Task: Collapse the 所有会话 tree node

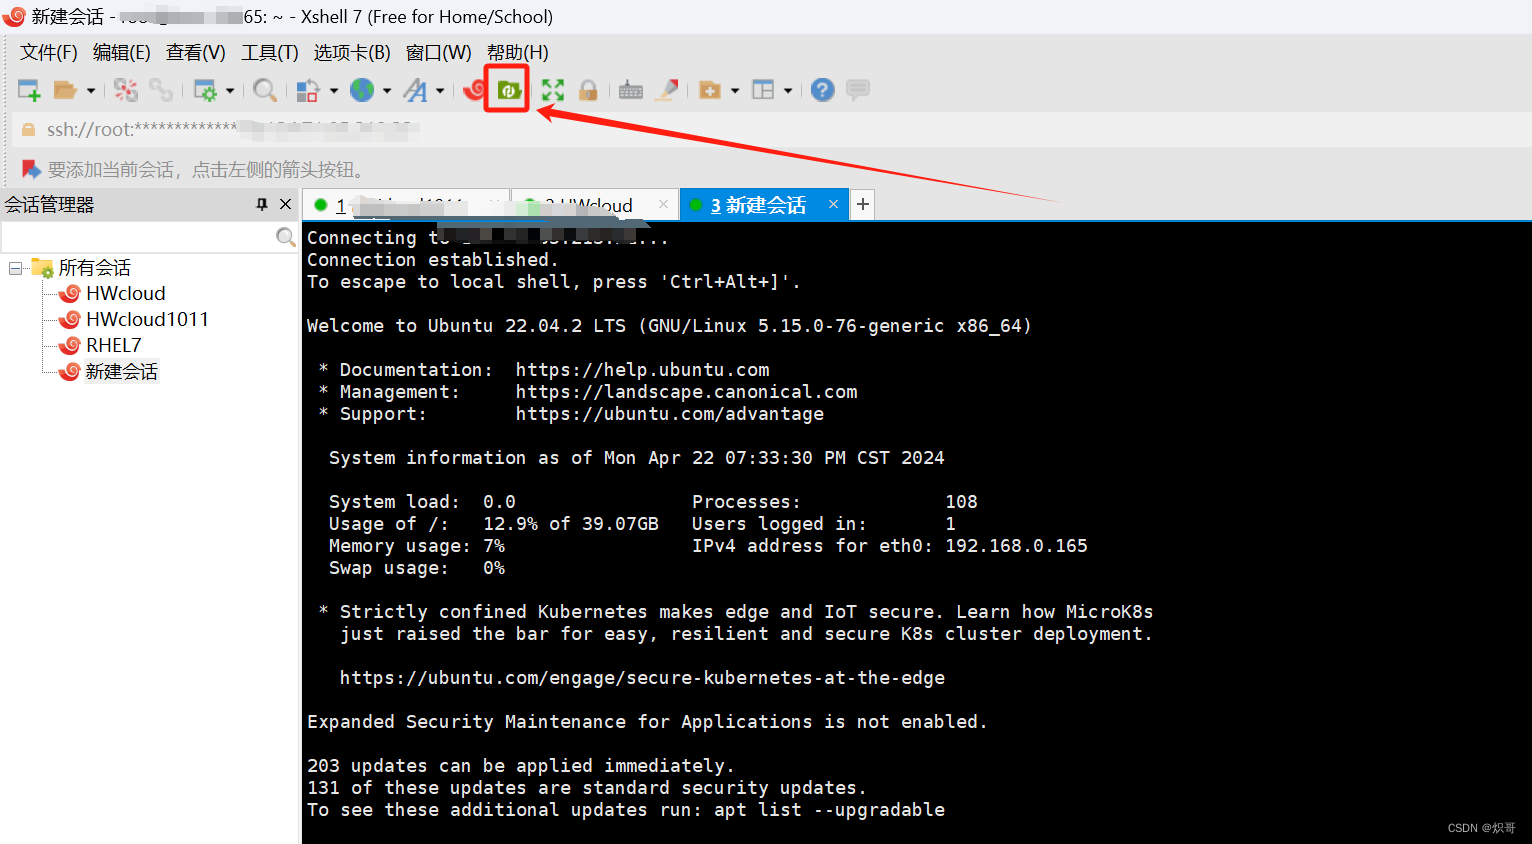Action: [x=15, y=268]
